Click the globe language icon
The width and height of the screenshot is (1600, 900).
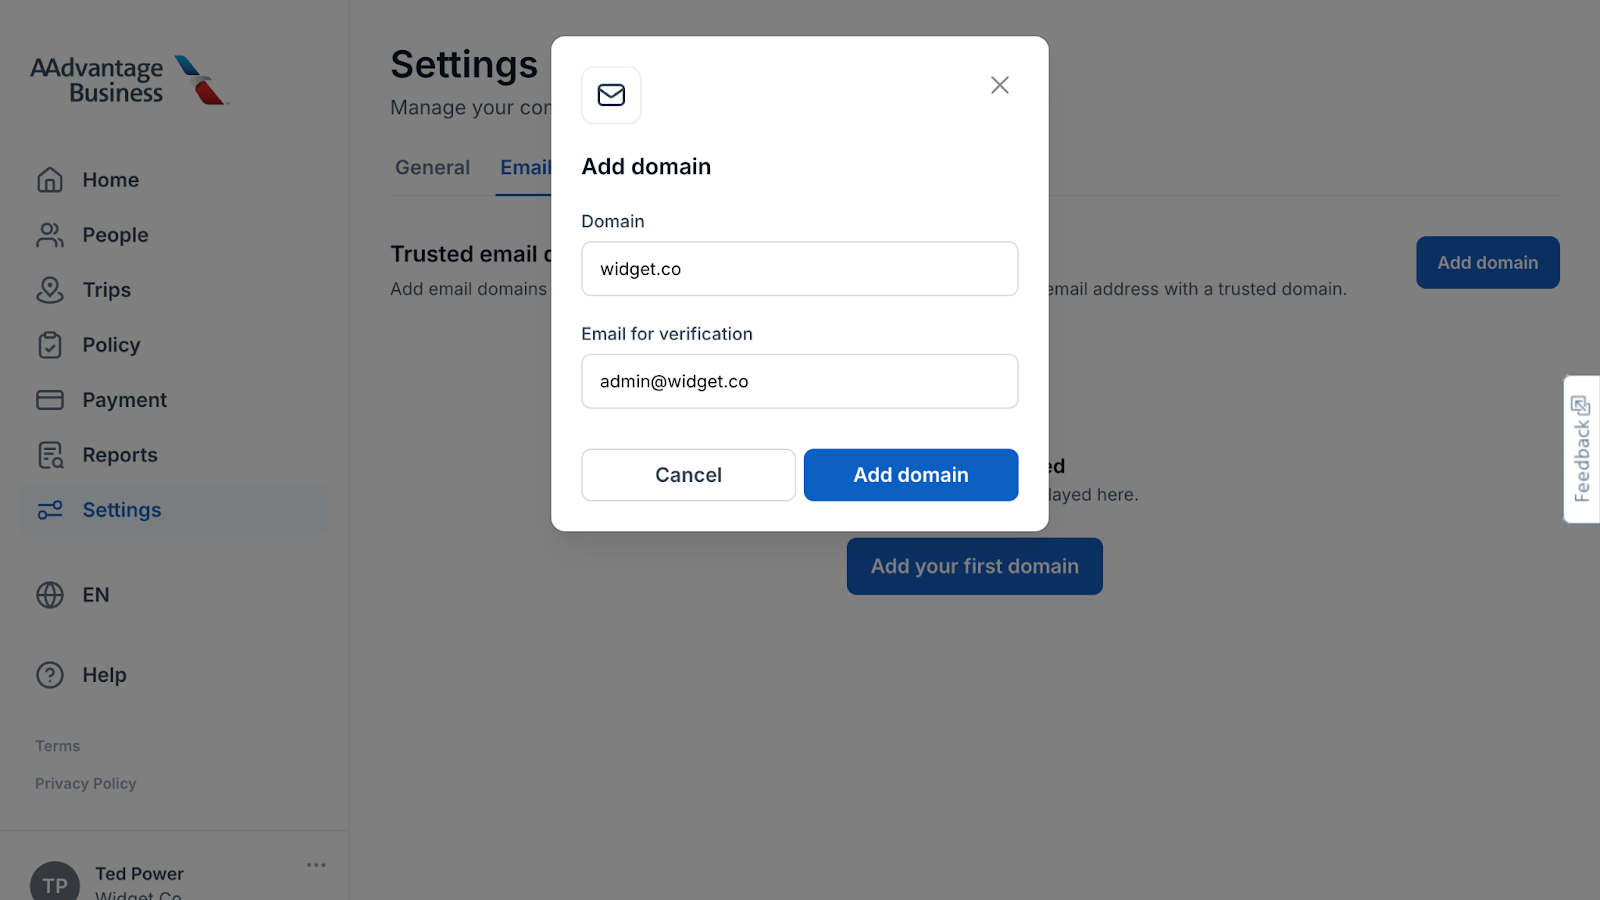pos(50,595)
